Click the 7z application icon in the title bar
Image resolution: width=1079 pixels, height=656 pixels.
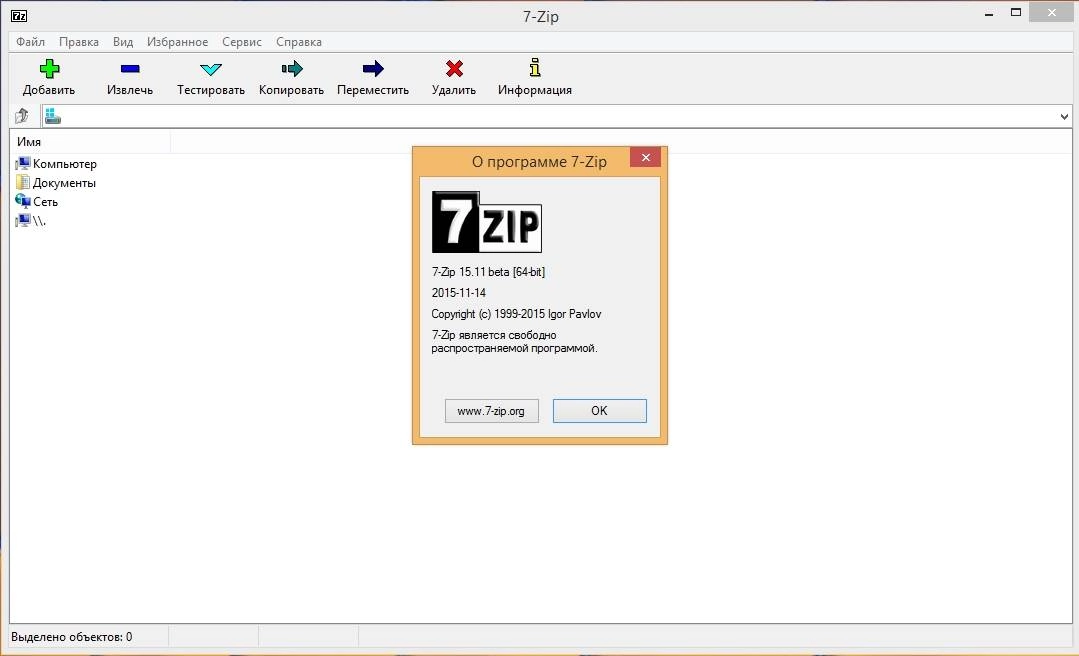click(19, 15)
